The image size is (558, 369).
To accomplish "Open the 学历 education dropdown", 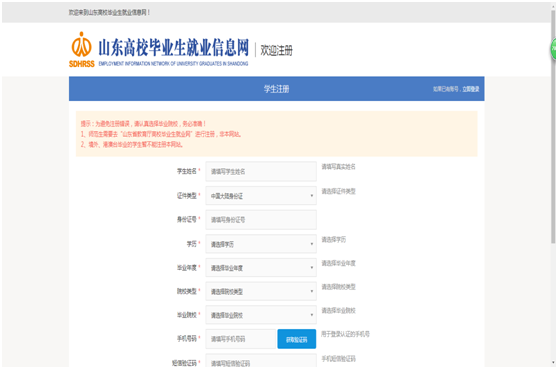I will 261,244.
